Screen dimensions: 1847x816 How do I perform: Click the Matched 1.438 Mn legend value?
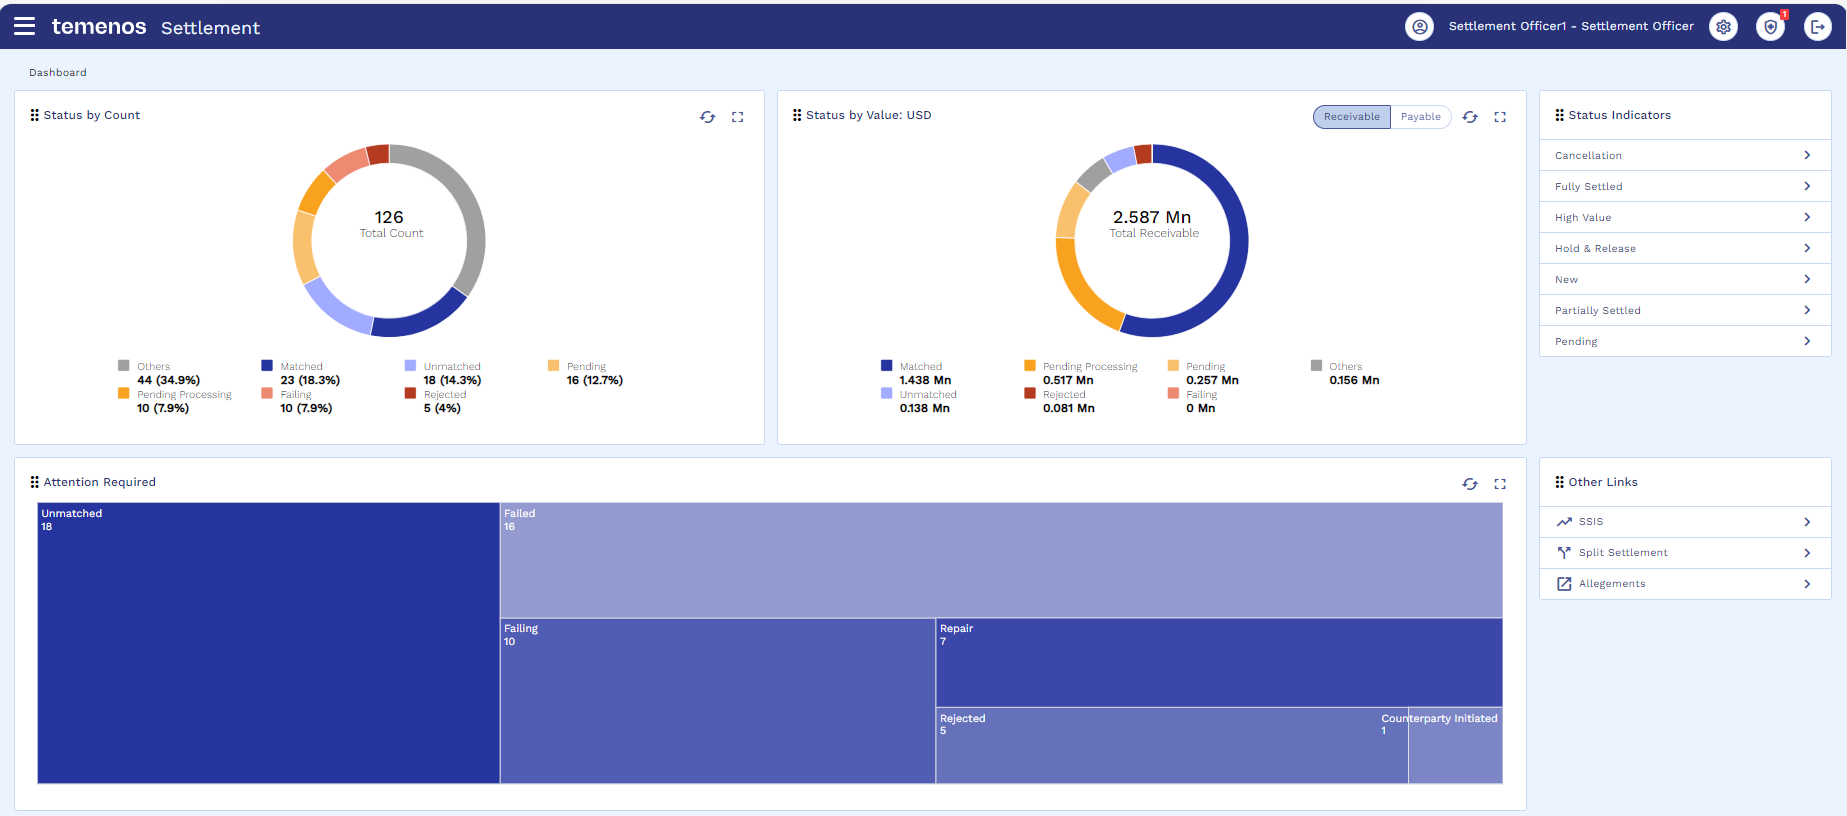(x=925, y=381)
